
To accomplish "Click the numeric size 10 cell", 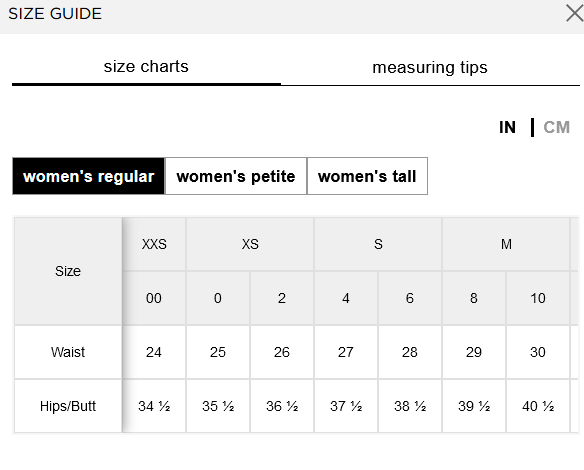I will pyautogui.click(x=538, y=298).
